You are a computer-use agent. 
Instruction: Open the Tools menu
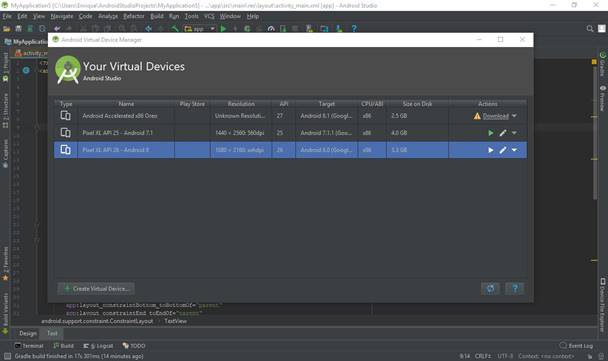[x=191, y=16]
